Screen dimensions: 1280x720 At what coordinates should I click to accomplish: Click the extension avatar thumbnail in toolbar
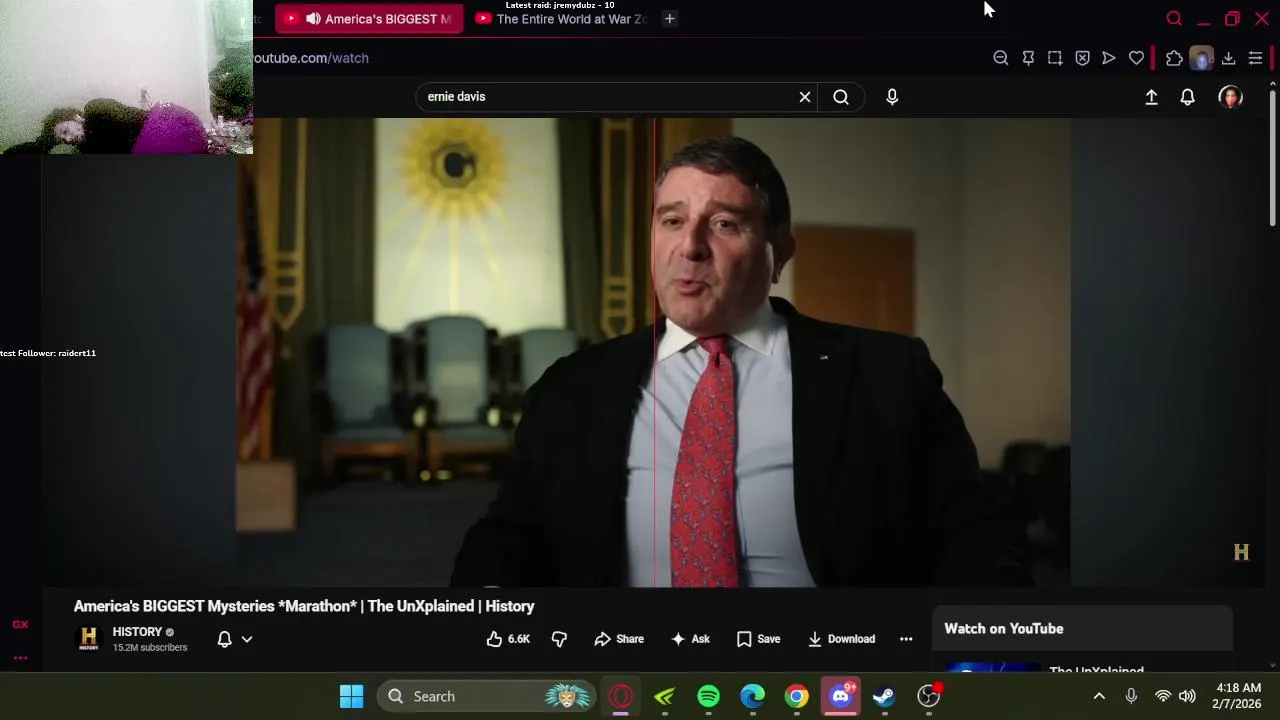point(1201,58)
